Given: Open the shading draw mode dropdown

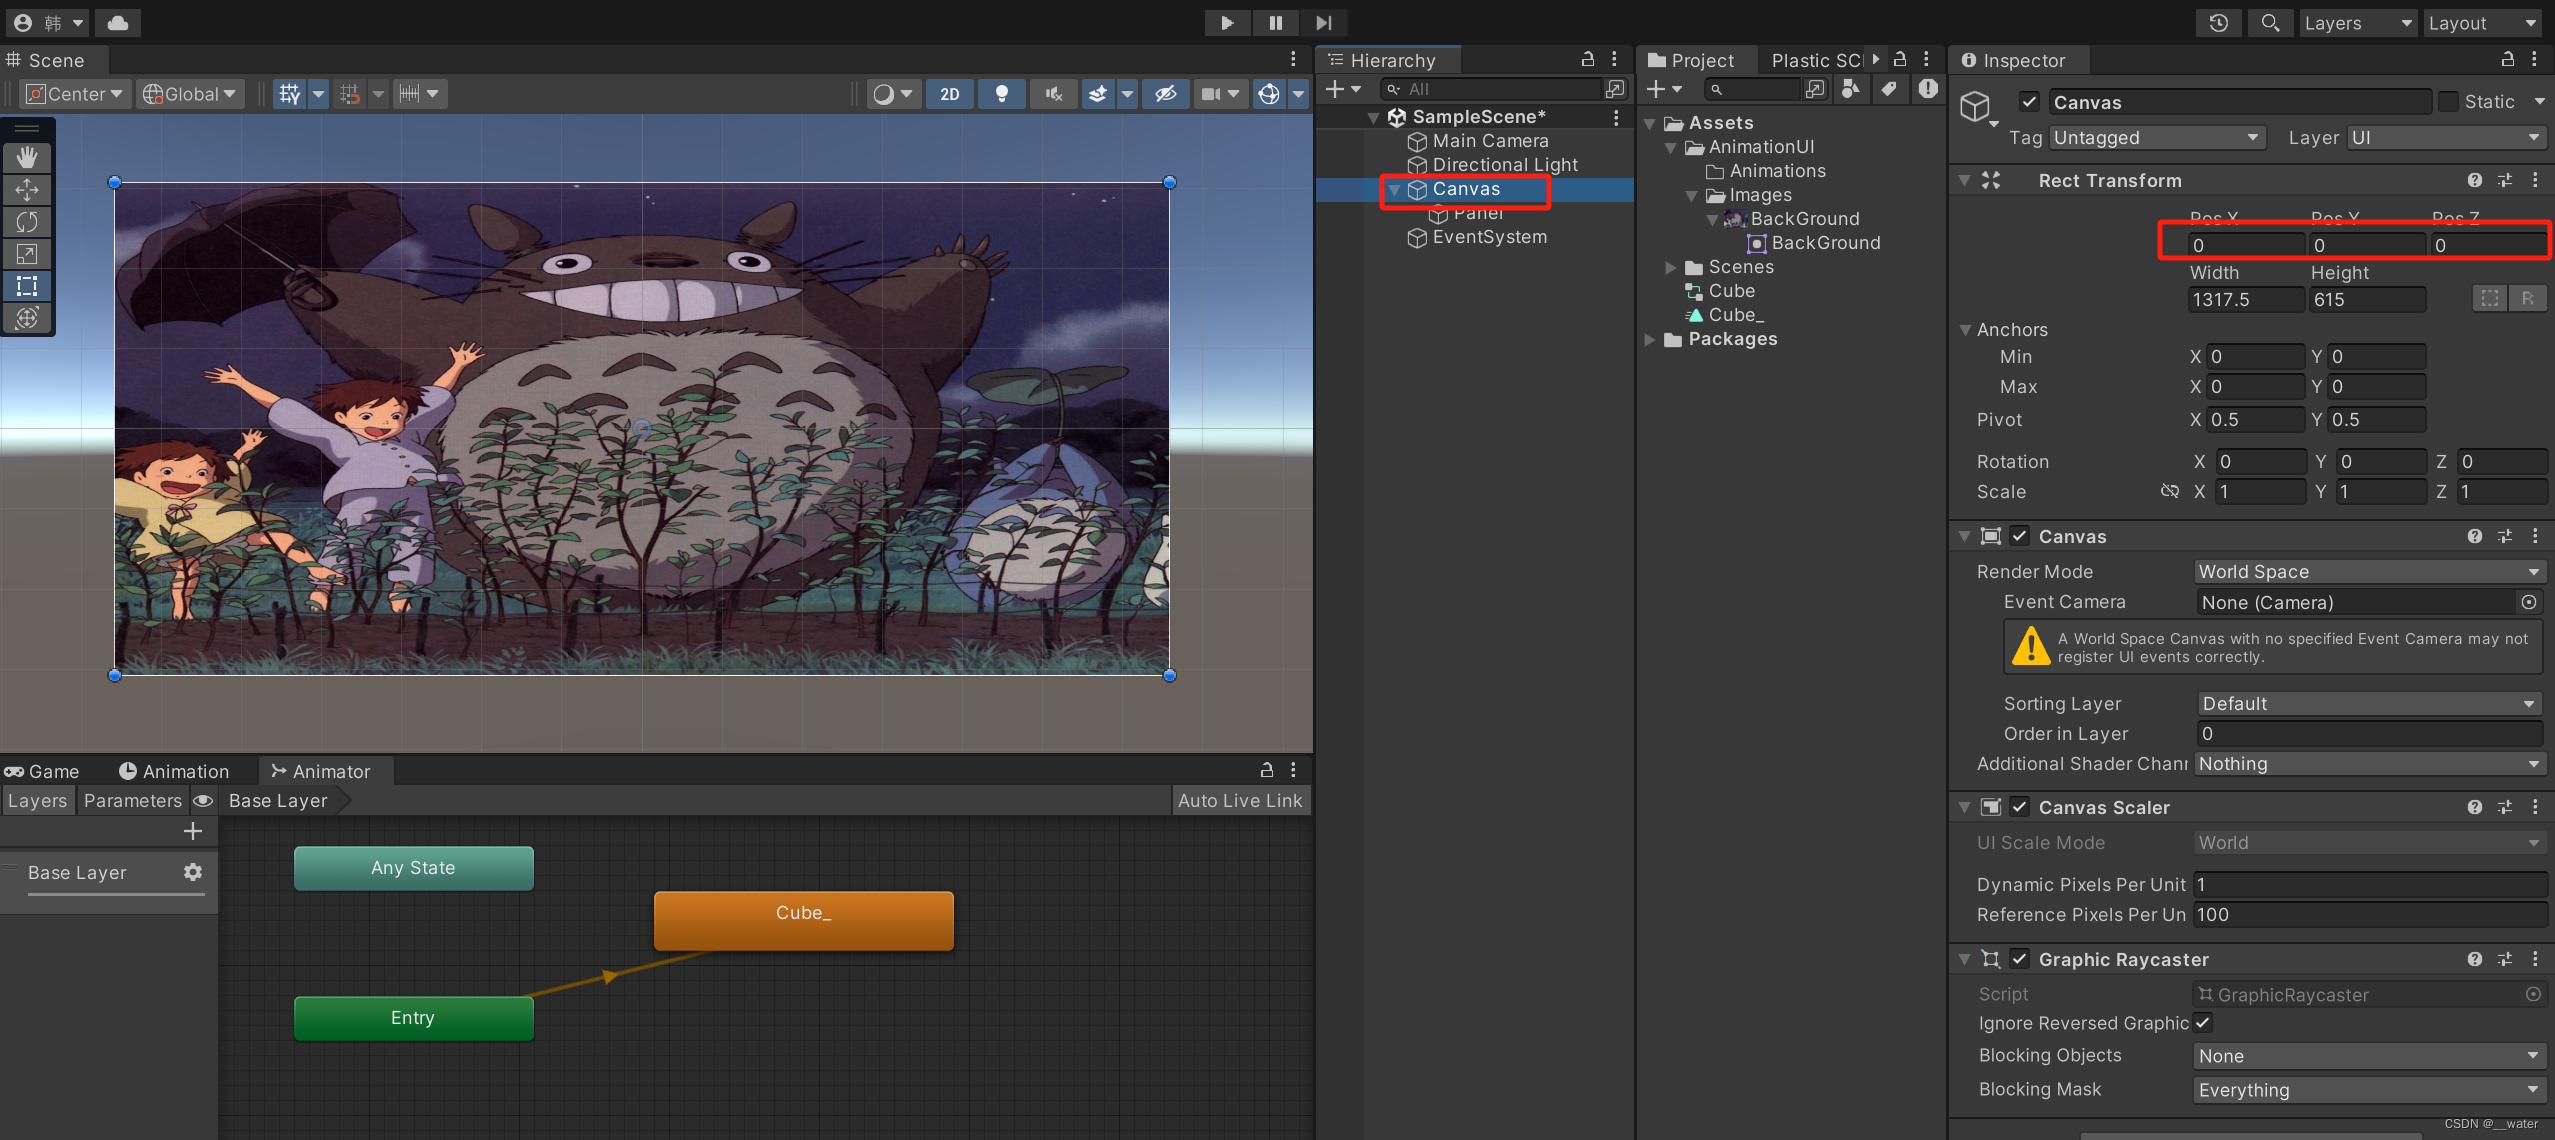Looking at the screenshot, I should point(893,94).
